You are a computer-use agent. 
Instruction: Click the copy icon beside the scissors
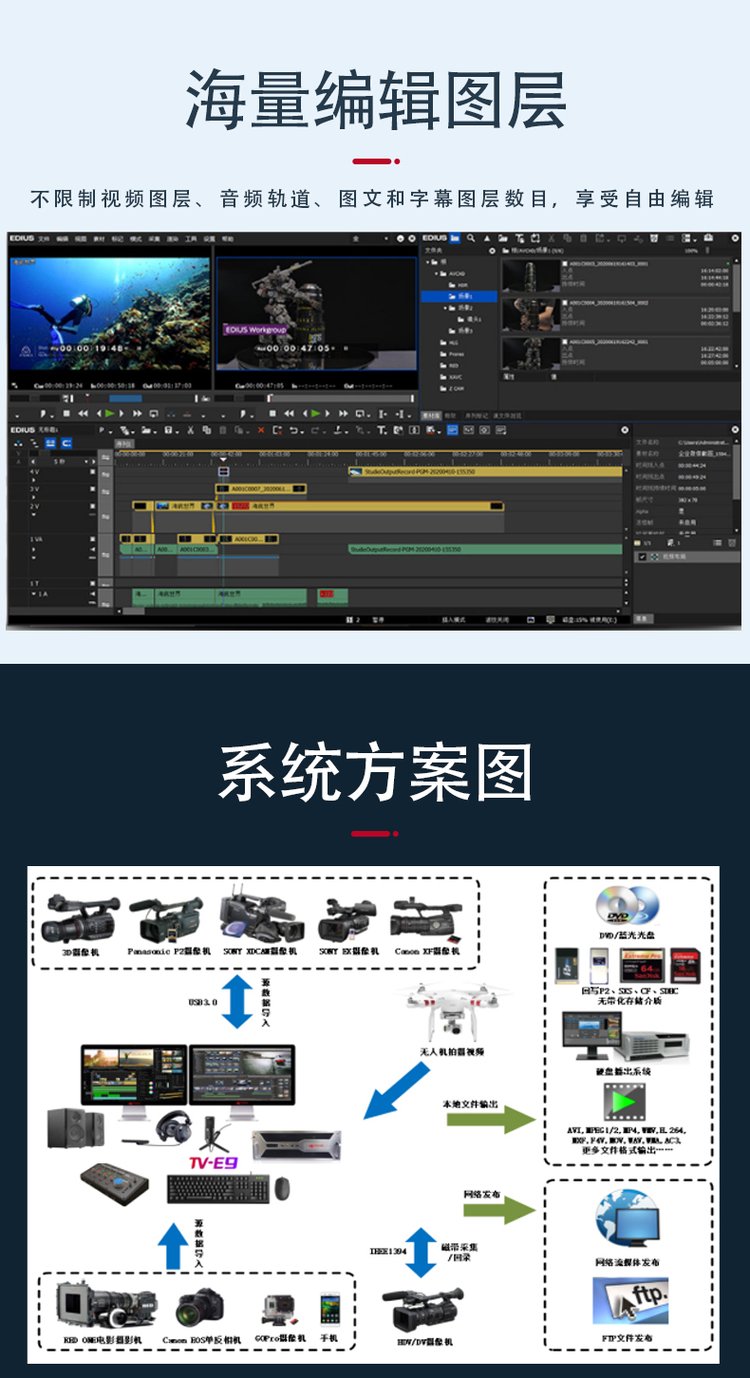tap(206, 430)
